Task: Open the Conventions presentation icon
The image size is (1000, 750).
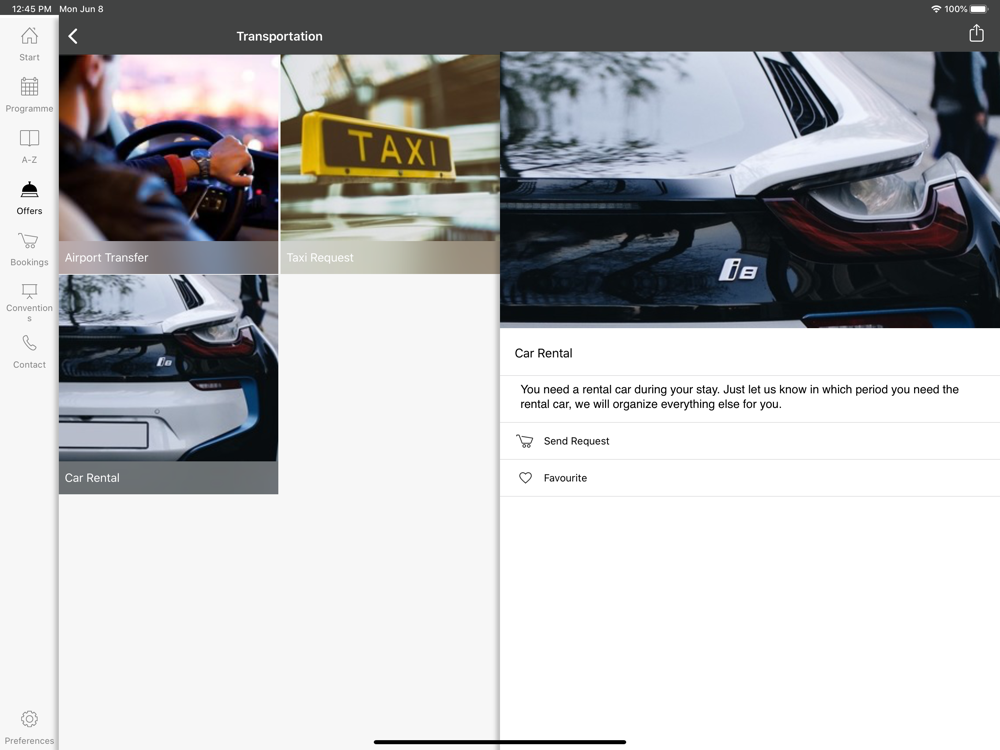Action: coord(29,291)
